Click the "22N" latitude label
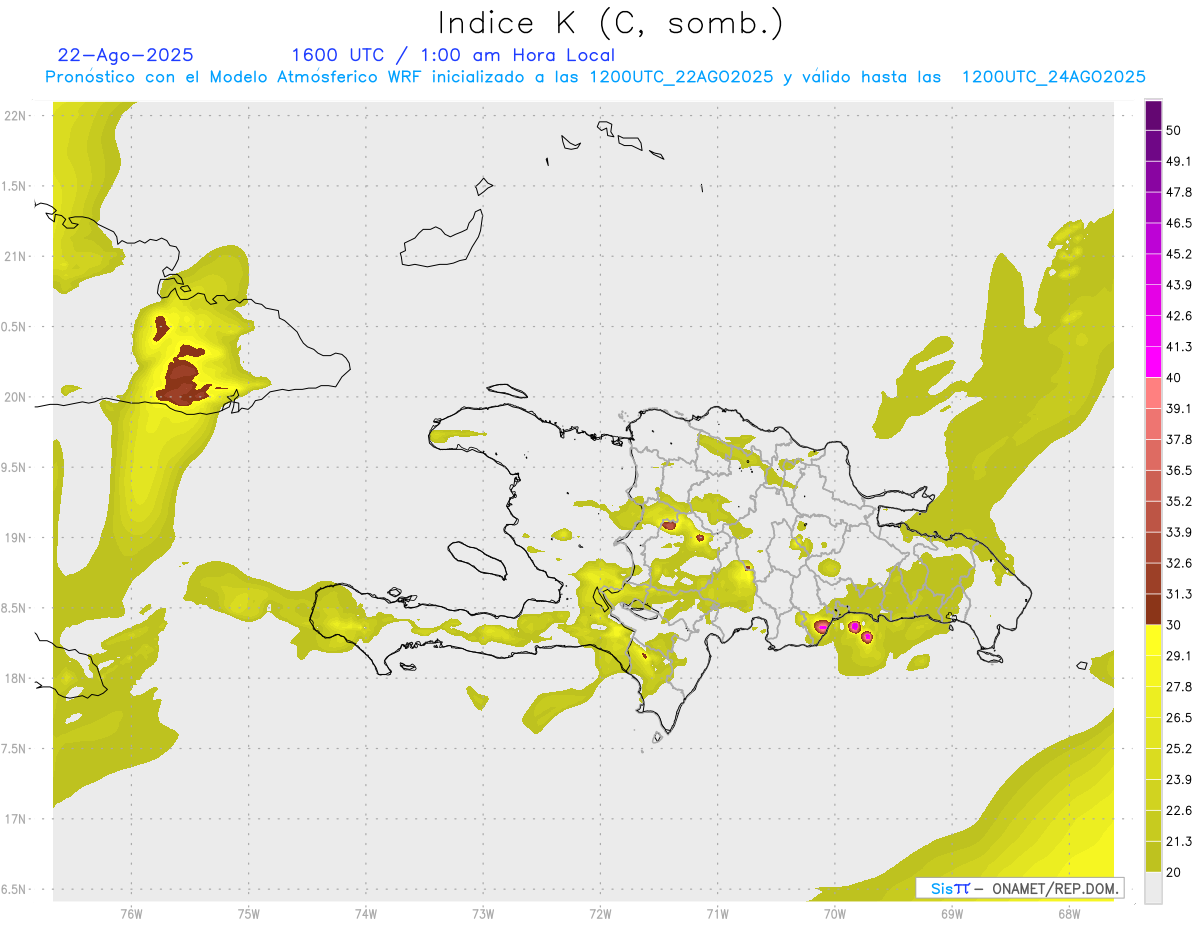The image size is (1200, 927). [15, 115]
